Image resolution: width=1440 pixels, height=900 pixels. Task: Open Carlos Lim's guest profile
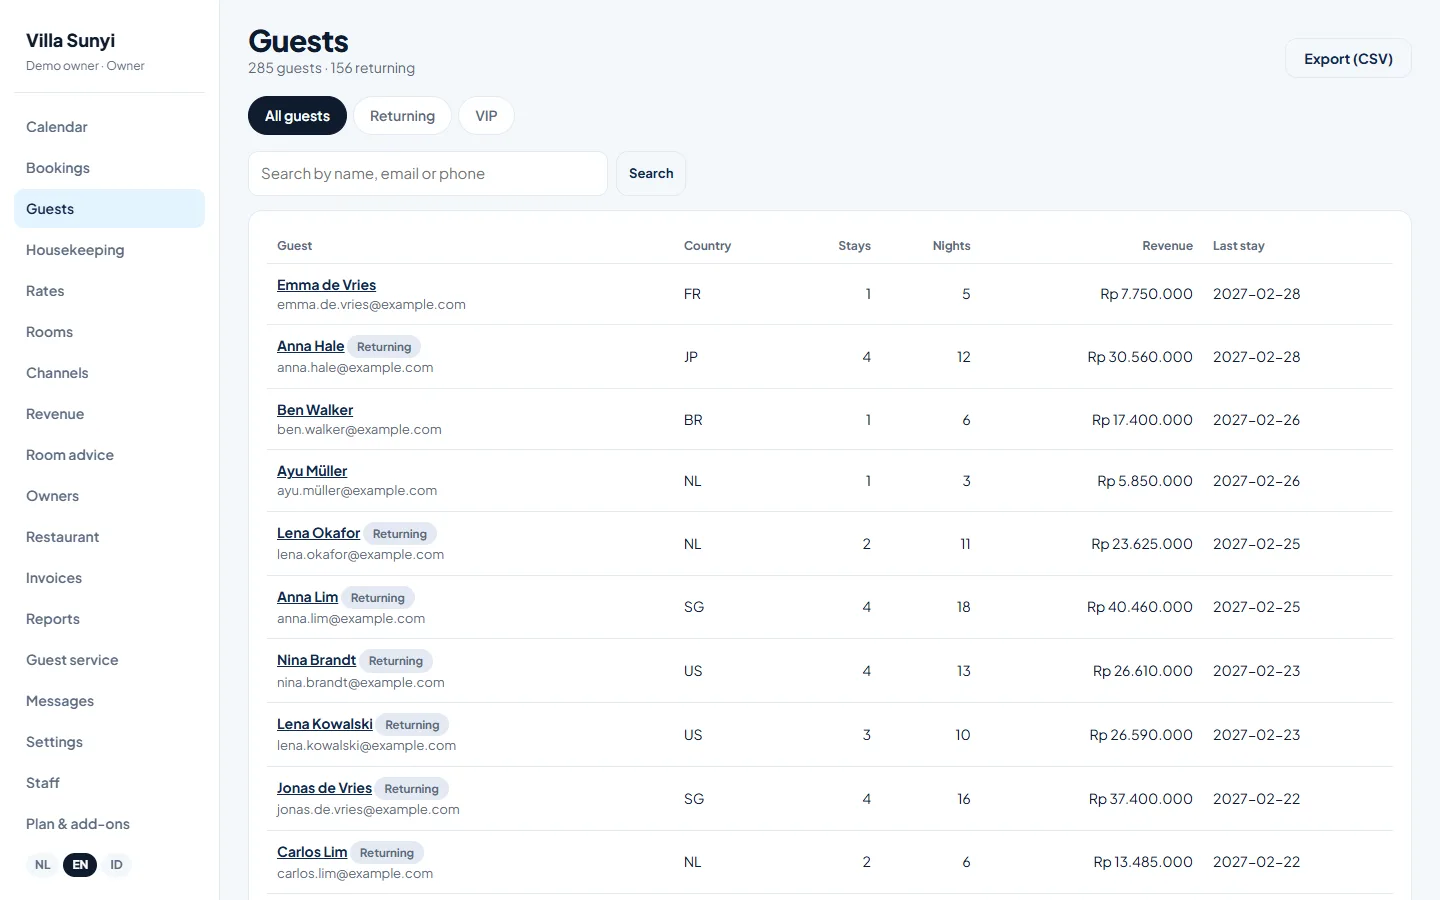(312, 852)
